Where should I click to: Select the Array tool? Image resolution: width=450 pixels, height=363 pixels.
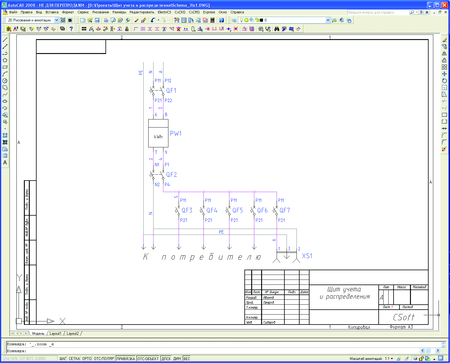pos(444,67)
